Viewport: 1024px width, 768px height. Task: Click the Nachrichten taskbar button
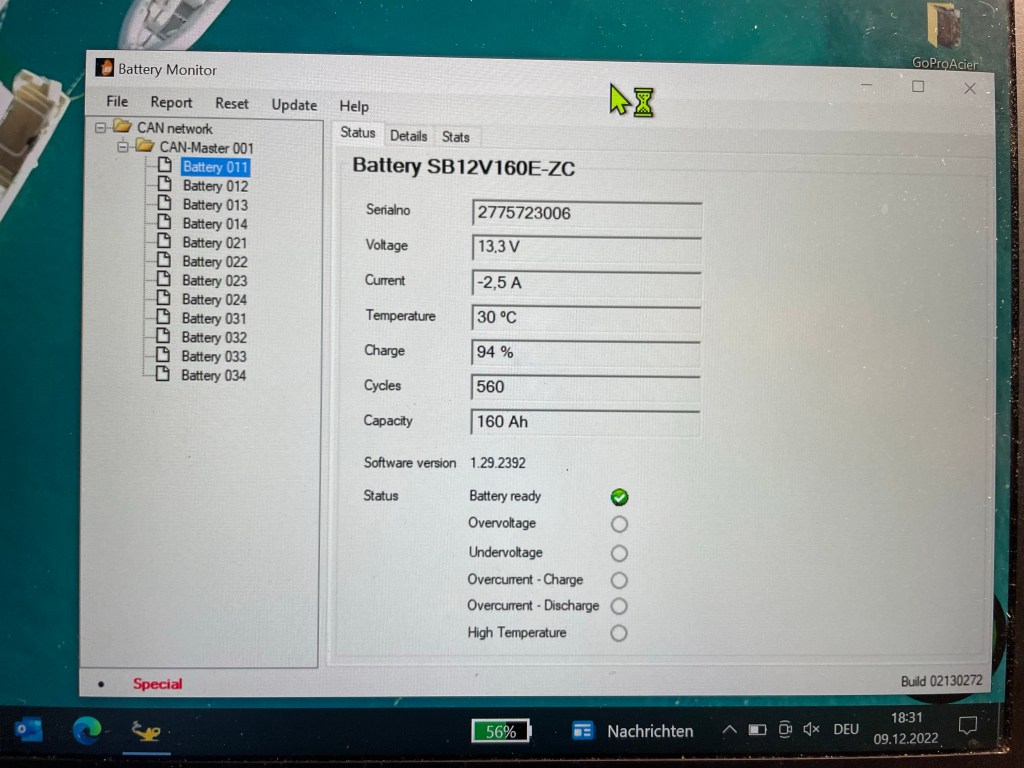tap(633, 731)
